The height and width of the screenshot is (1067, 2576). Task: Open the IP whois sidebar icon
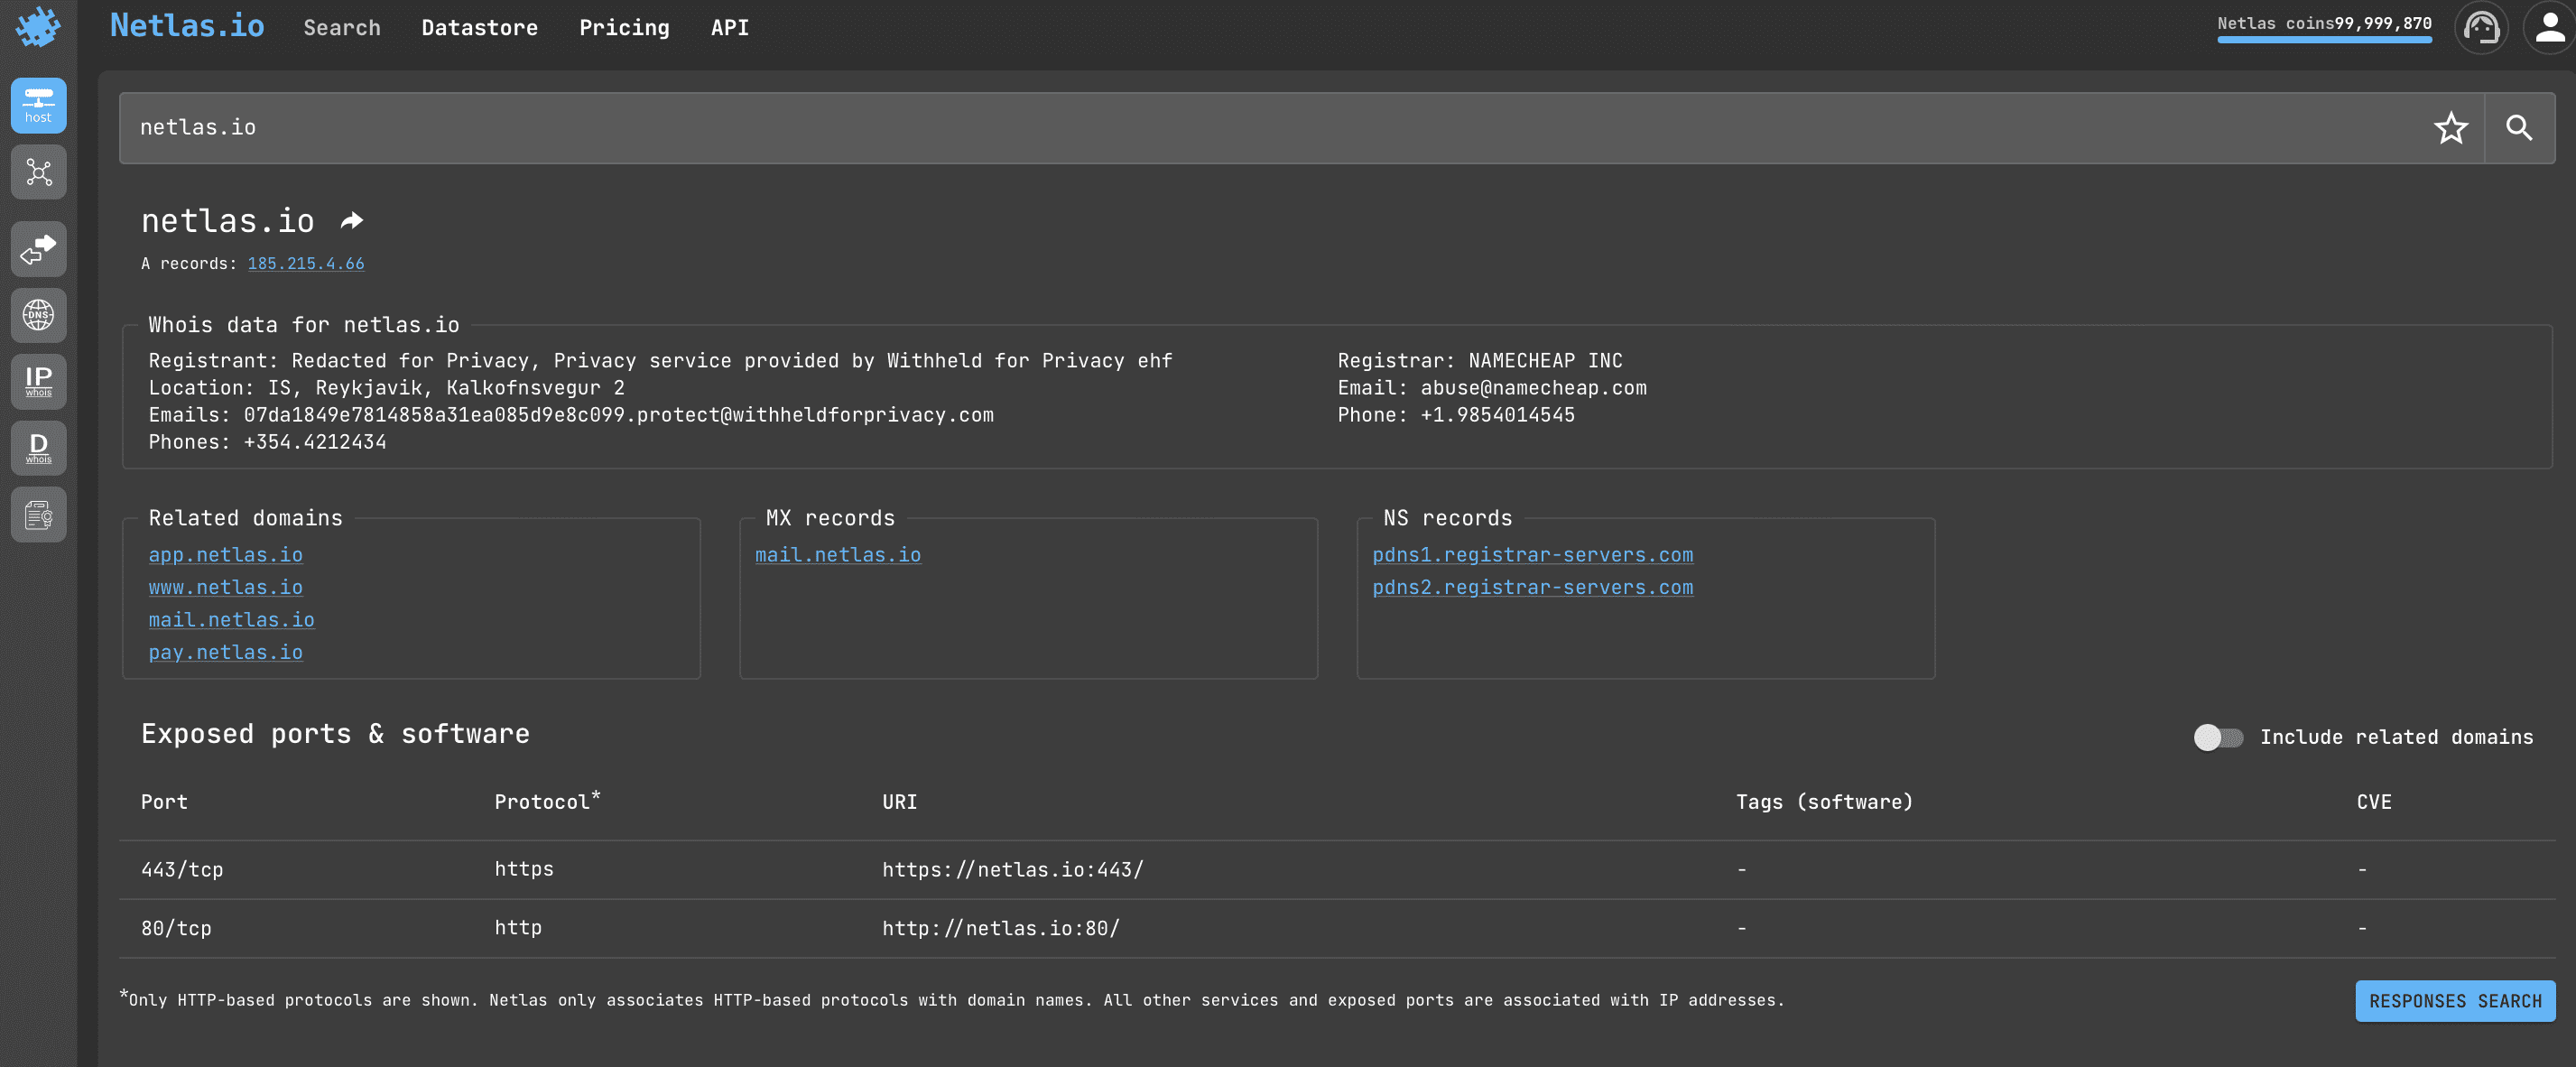[x=38, y=381]
